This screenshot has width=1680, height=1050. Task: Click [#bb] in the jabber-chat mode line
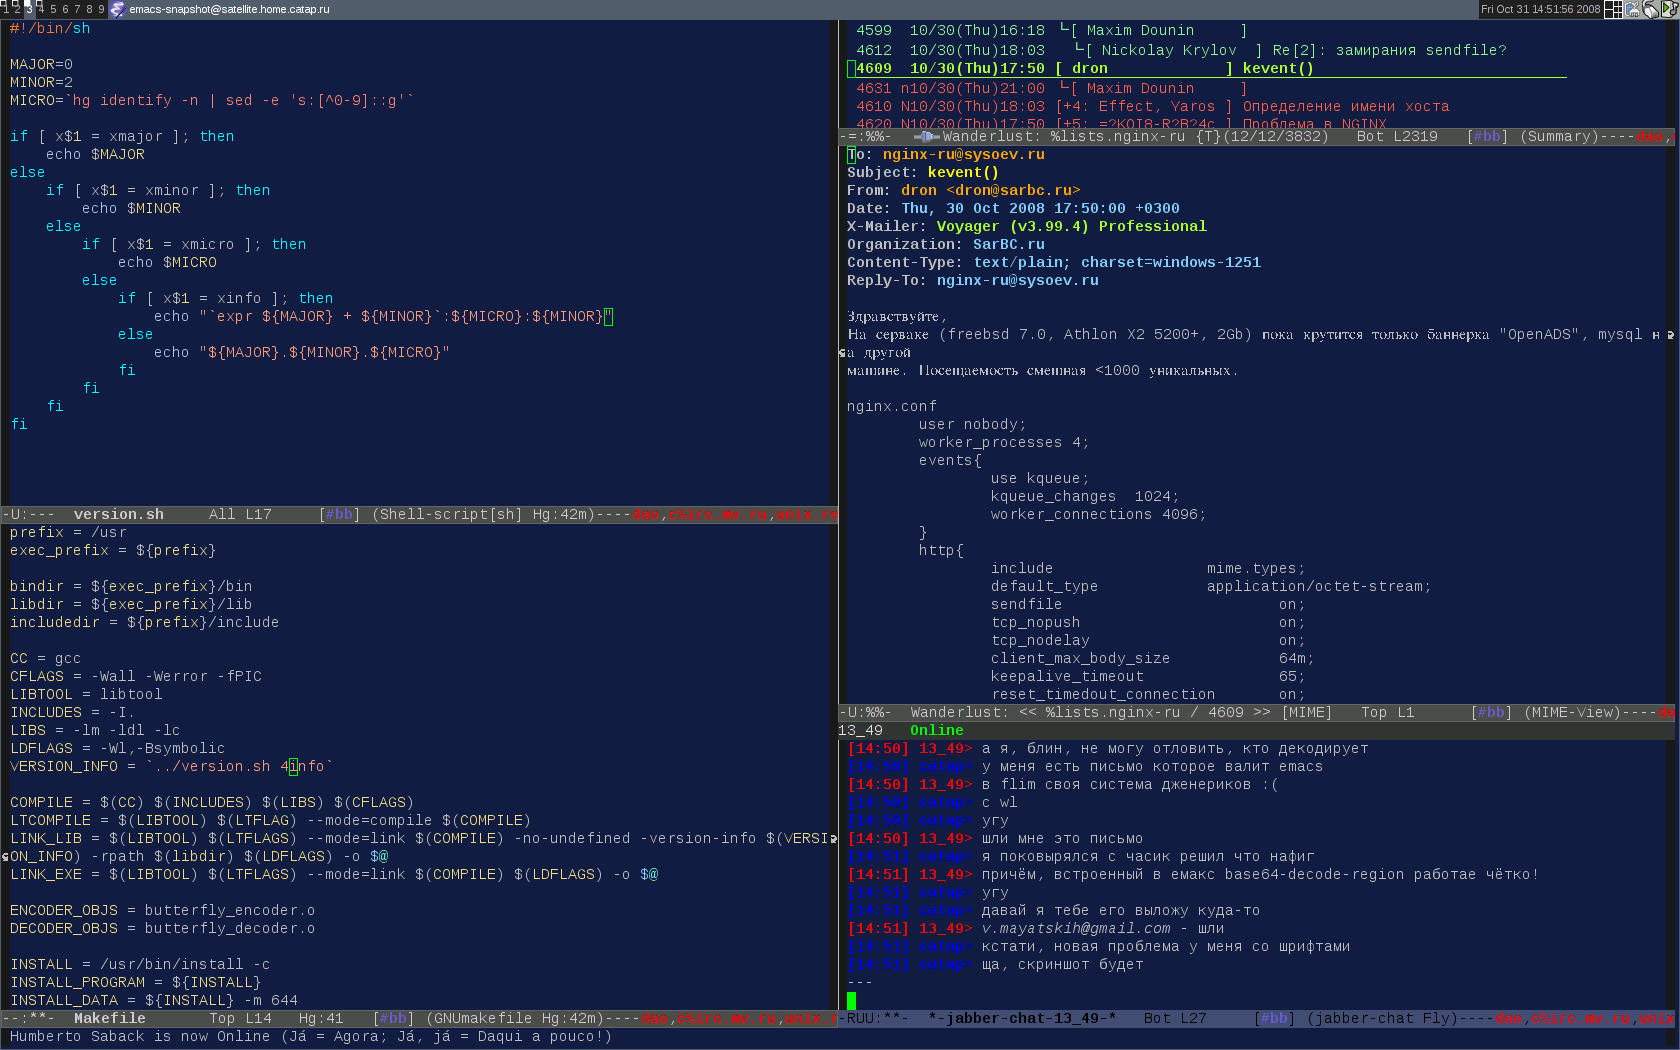click(1275, 1018)
